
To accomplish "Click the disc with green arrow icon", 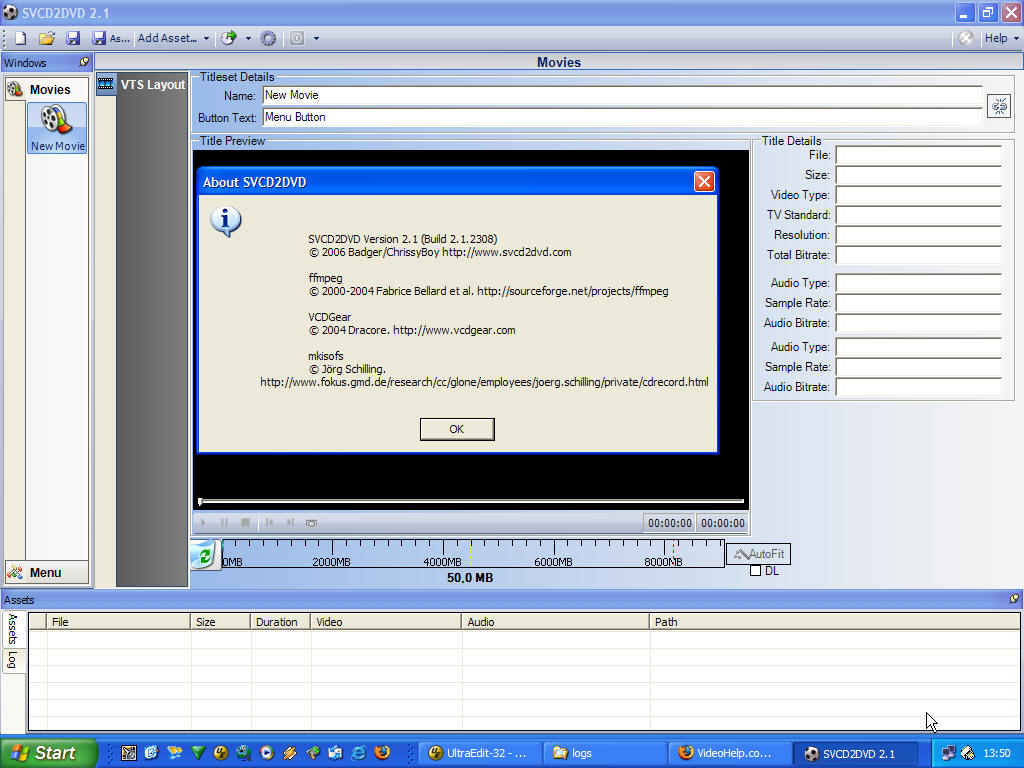I will 229,39.
